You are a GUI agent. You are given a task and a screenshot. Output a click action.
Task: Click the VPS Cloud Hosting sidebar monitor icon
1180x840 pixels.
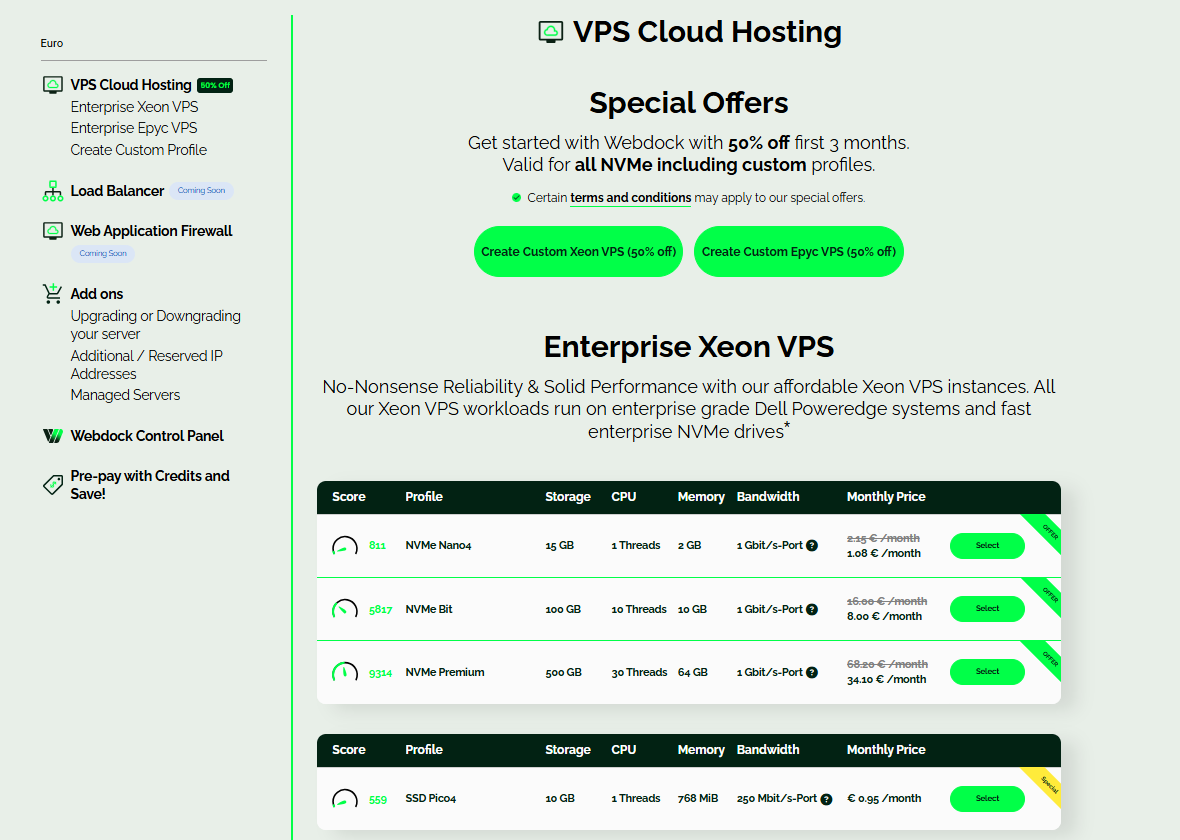tap(53, 85)
